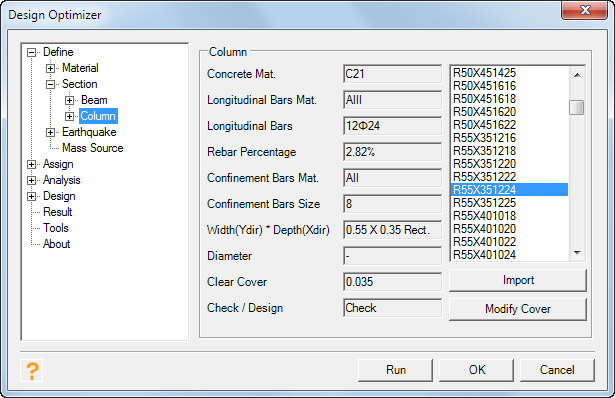615x398 pixels.
Task: Click the Modify Cover button
Action: (x=518, y=309)
